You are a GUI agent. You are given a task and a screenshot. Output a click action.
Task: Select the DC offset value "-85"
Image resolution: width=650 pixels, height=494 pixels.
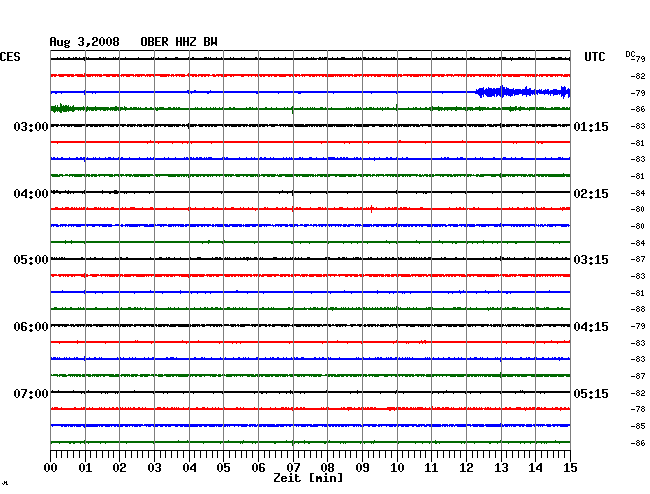tap(638, 426)
